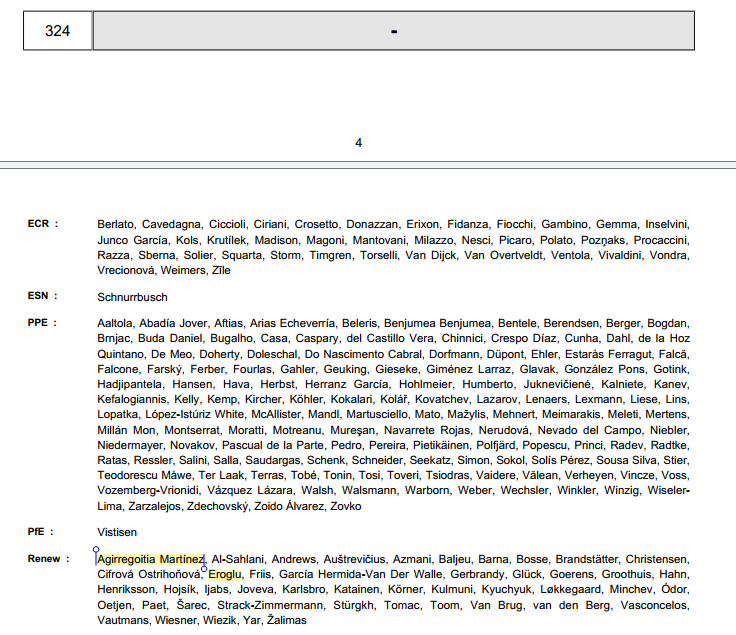Click the name Solís Pérez
This screenshot has width=736, height=635.
point(560,460)
